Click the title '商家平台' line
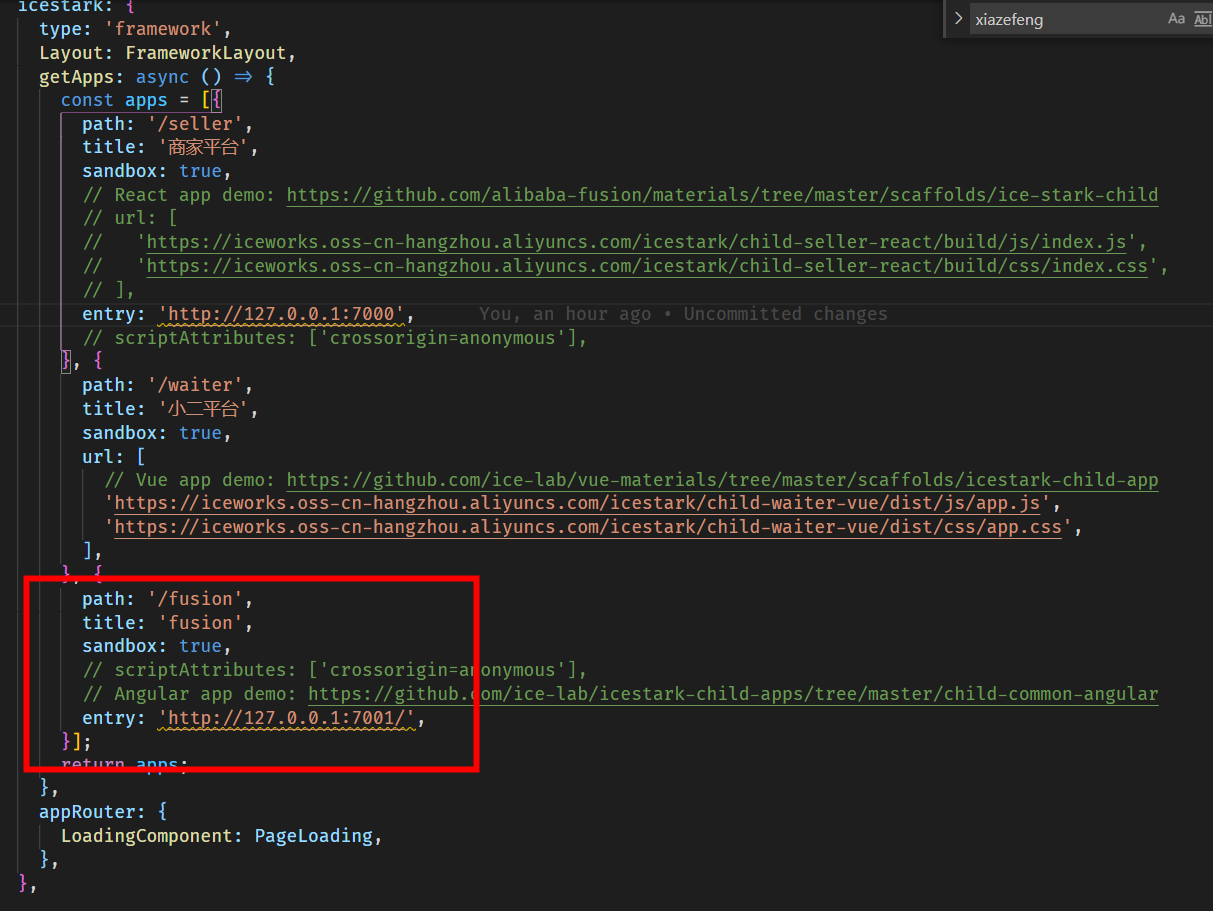This screenshot has width=1213, height=911. [x=170, y=148]
